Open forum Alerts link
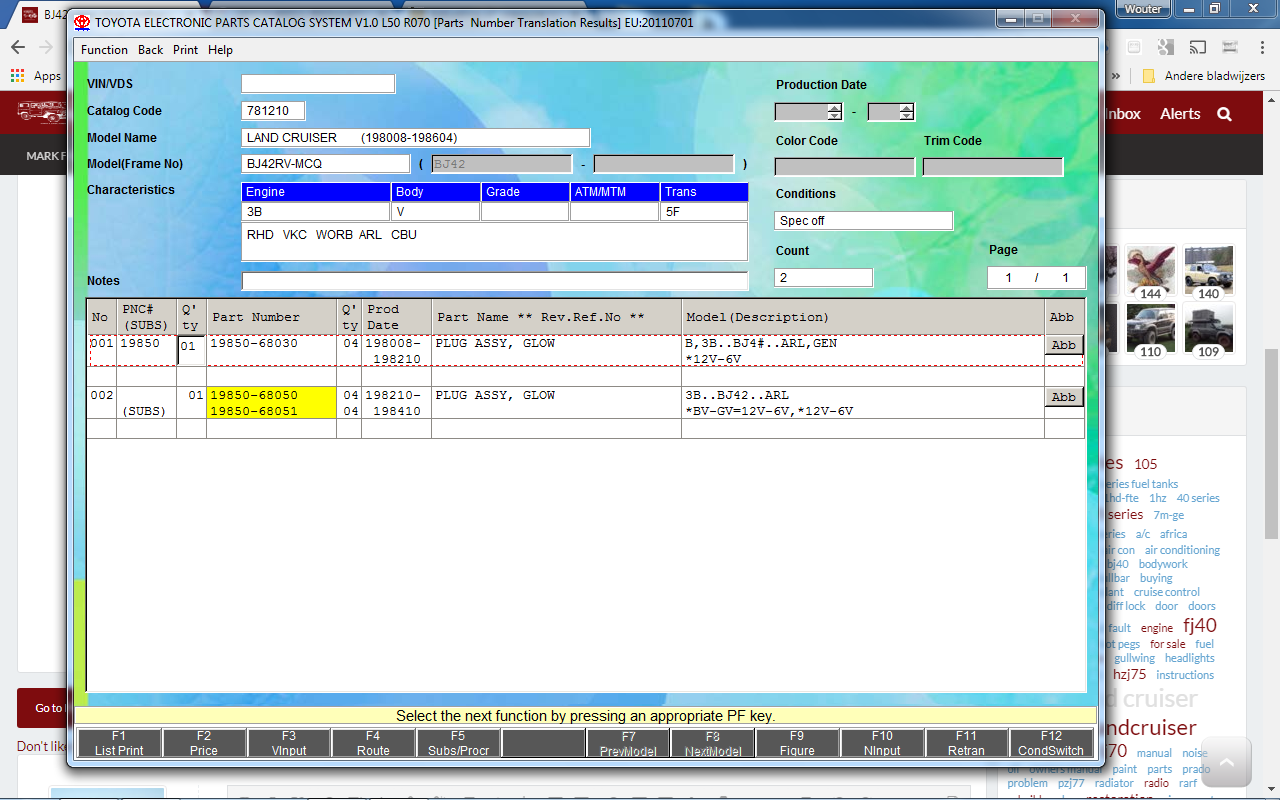The image size is (1280, 800). click(x=1180, y=114)
